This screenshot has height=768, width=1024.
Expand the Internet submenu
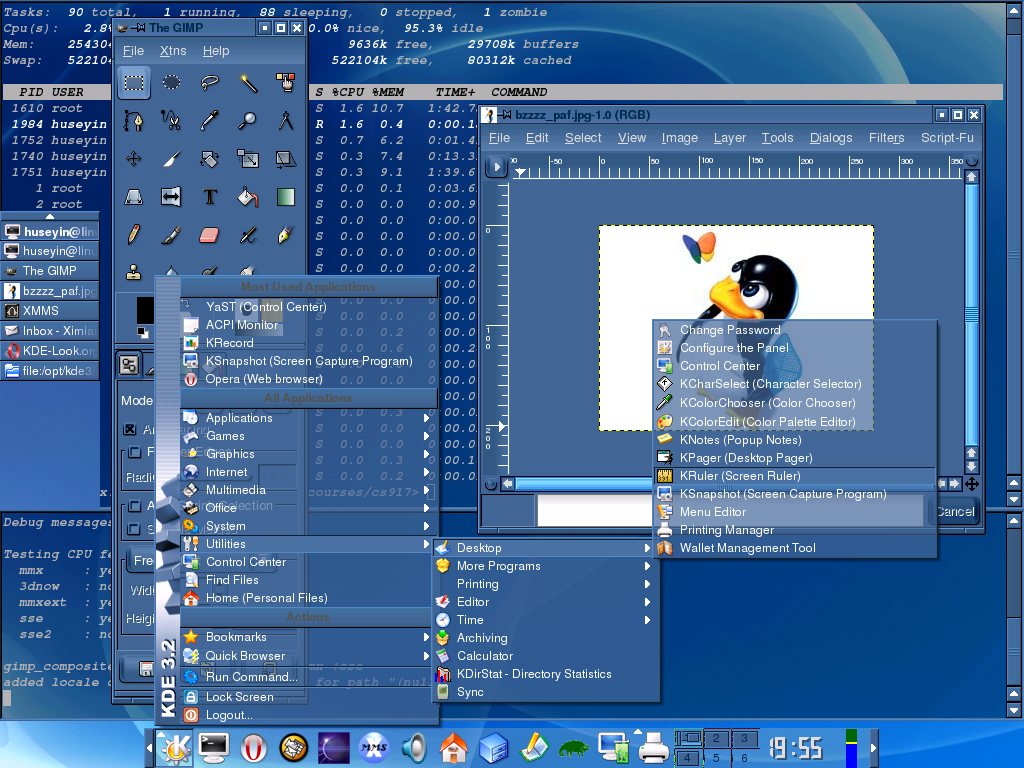(x=307, y=472)
